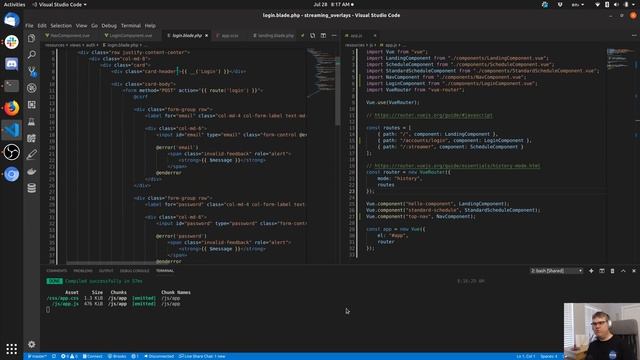640x360 pixels.
Task: Maximize panel with the up chevron
Action: click(x=623, y=271)
